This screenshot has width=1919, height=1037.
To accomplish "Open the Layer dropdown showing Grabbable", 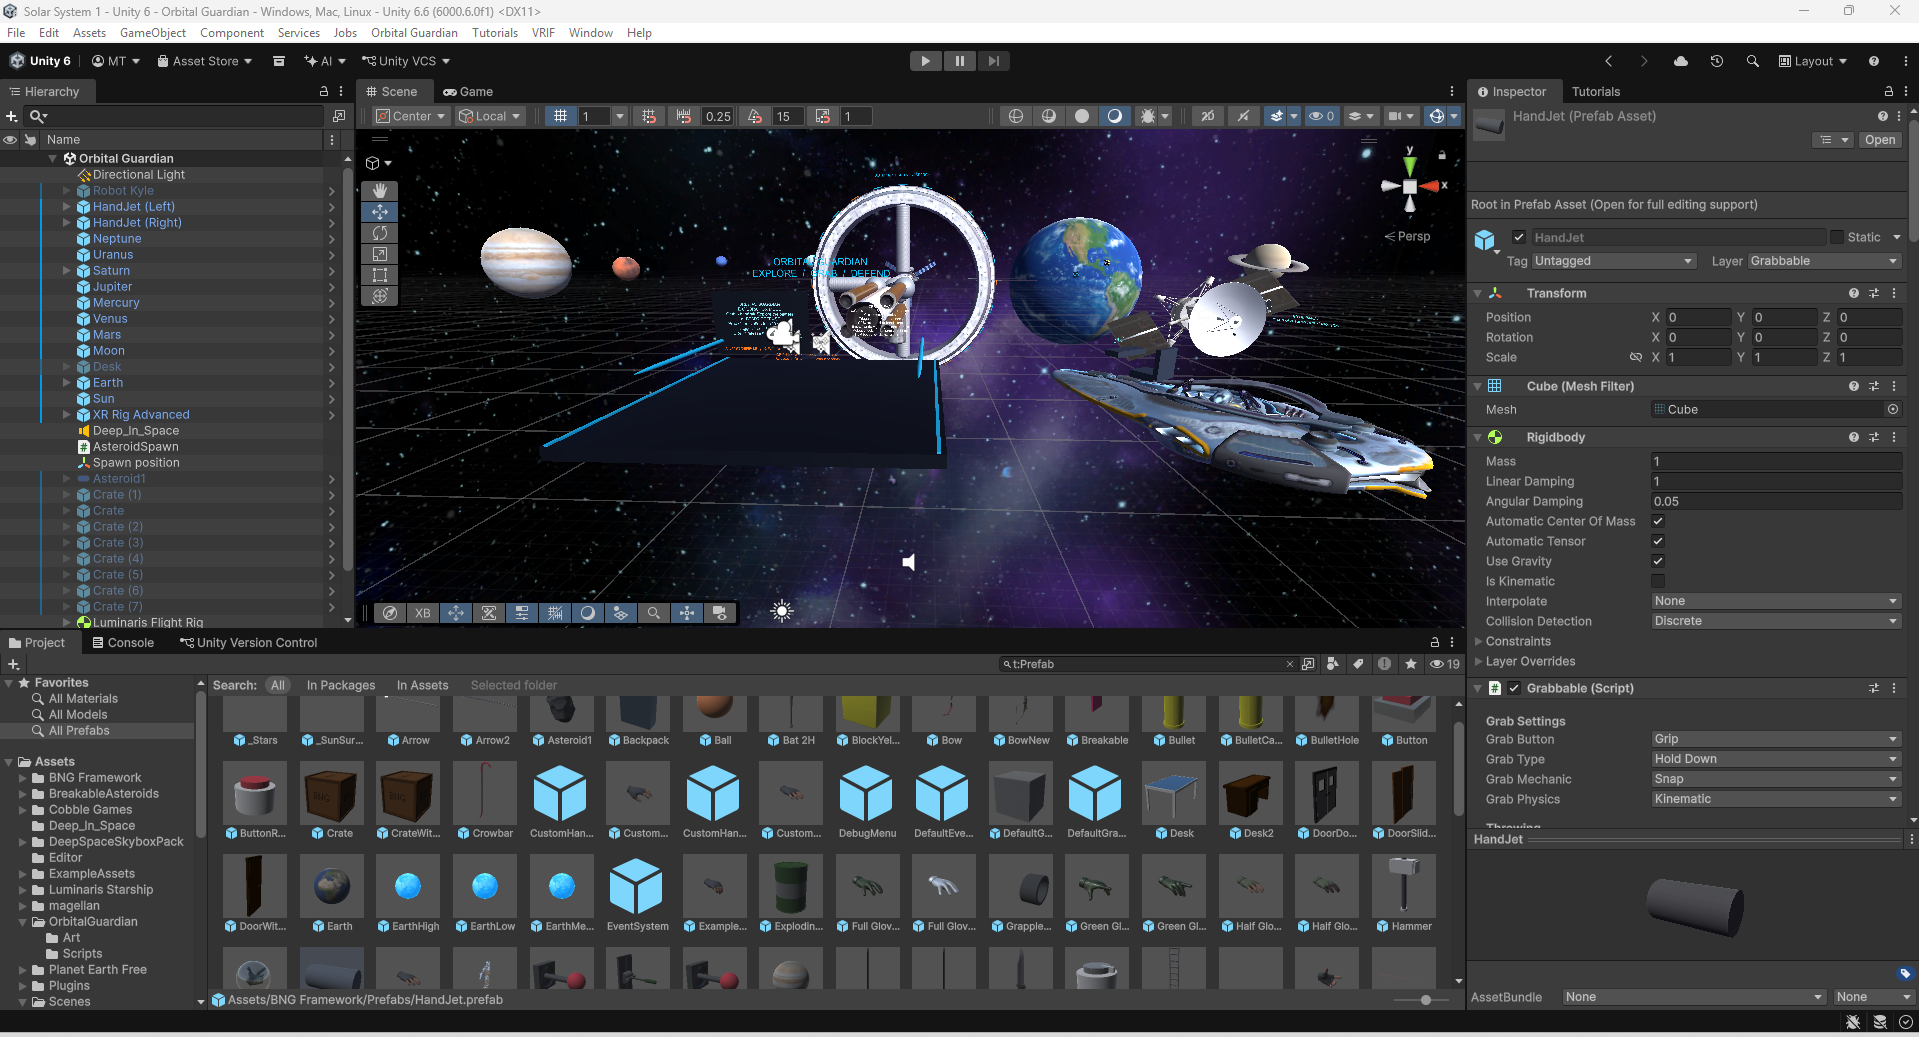I will click(1825, 261).
